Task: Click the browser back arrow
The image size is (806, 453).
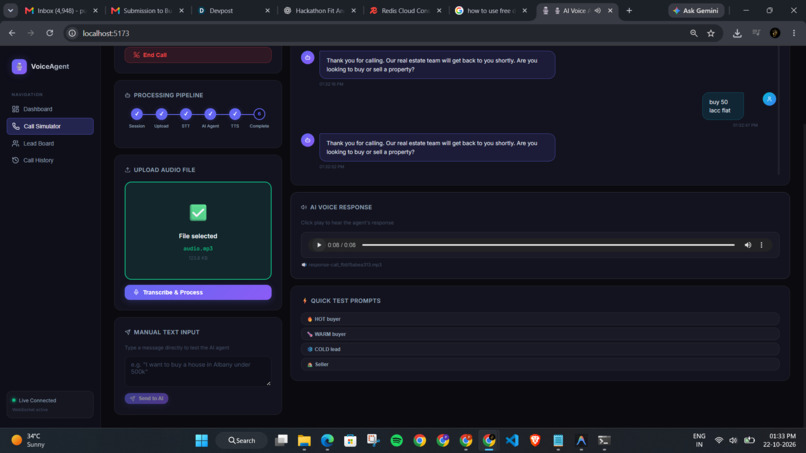Action: point(12,33)
